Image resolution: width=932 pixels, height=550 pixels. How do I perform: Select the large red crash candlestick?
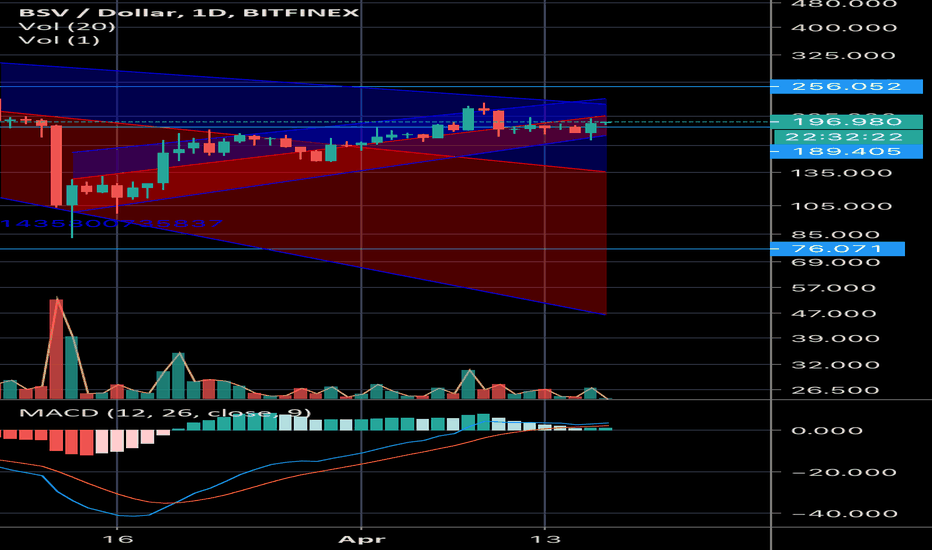tap(56, 166)
